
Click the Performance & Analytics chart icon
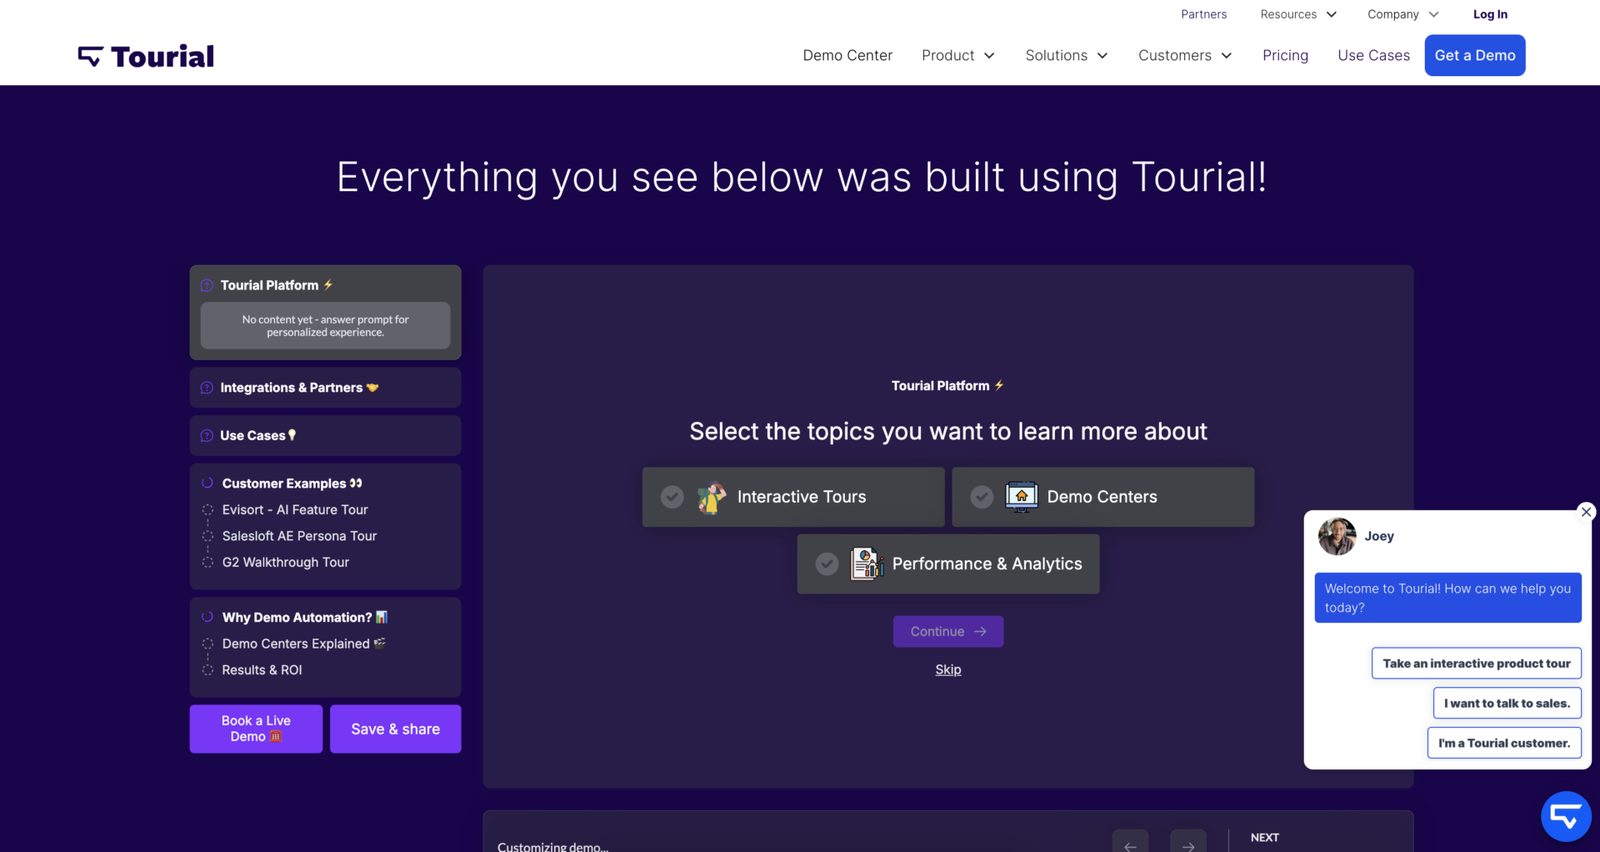[866, 564]
